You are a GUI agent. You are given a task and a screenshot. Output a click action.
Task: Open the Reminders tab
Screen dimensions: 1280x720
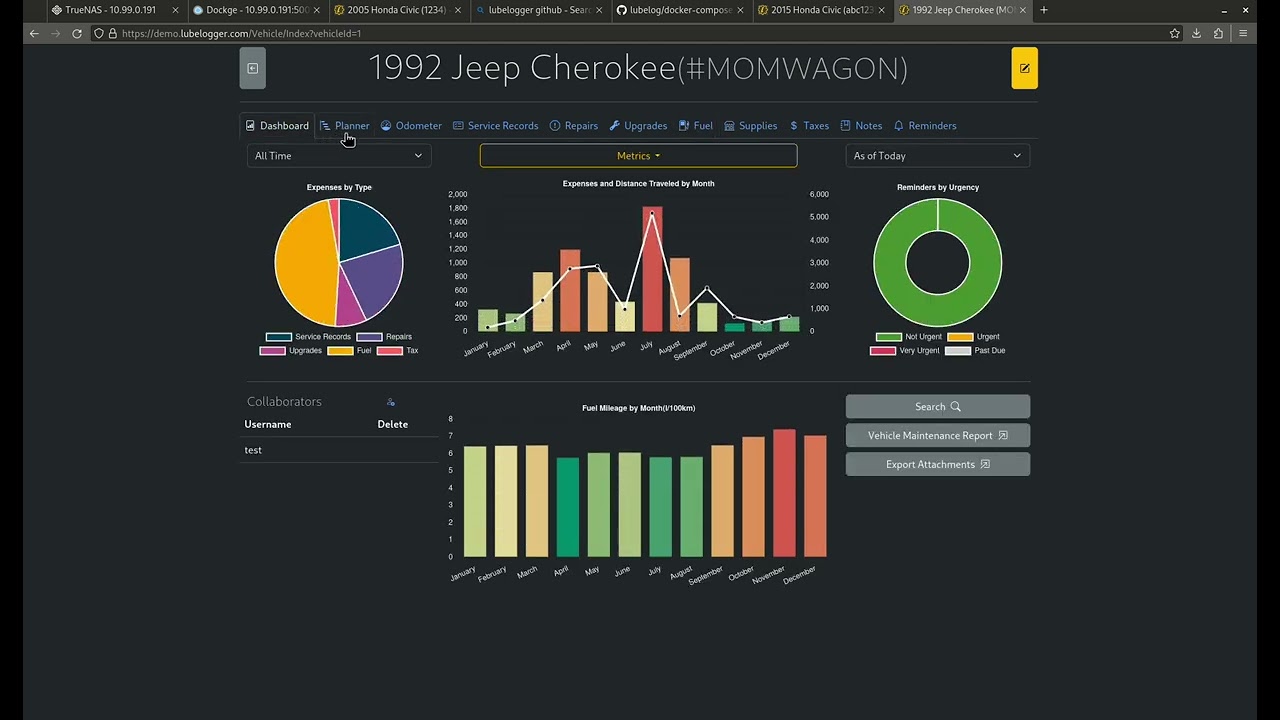(x=925, y=126)
